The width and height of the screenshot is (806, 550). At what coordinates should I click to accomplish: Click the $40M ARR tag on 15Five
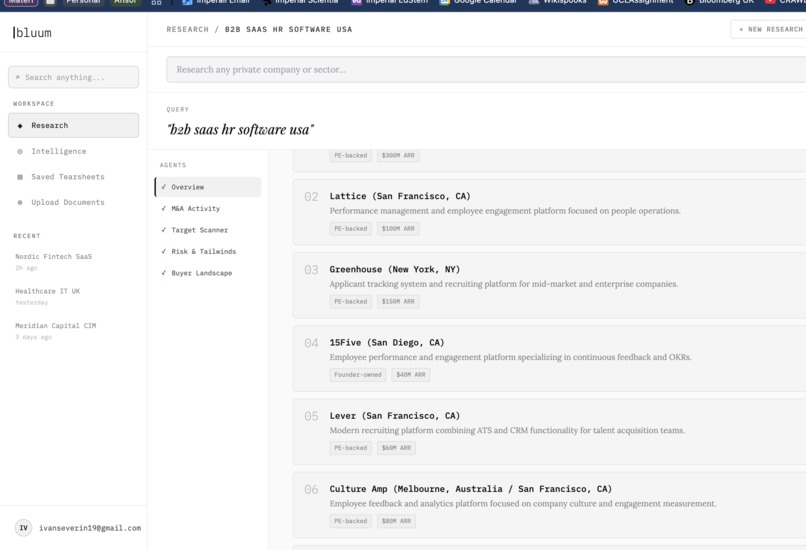(x=411, y=375)
